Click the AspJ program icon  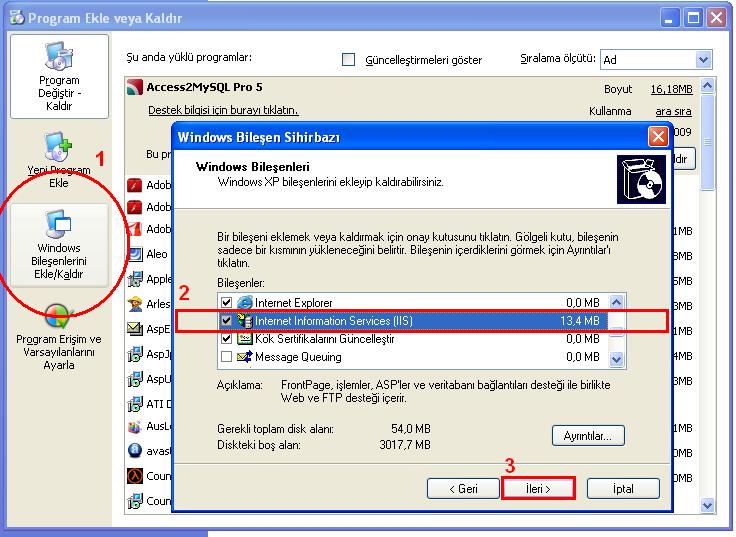[135, 353]
